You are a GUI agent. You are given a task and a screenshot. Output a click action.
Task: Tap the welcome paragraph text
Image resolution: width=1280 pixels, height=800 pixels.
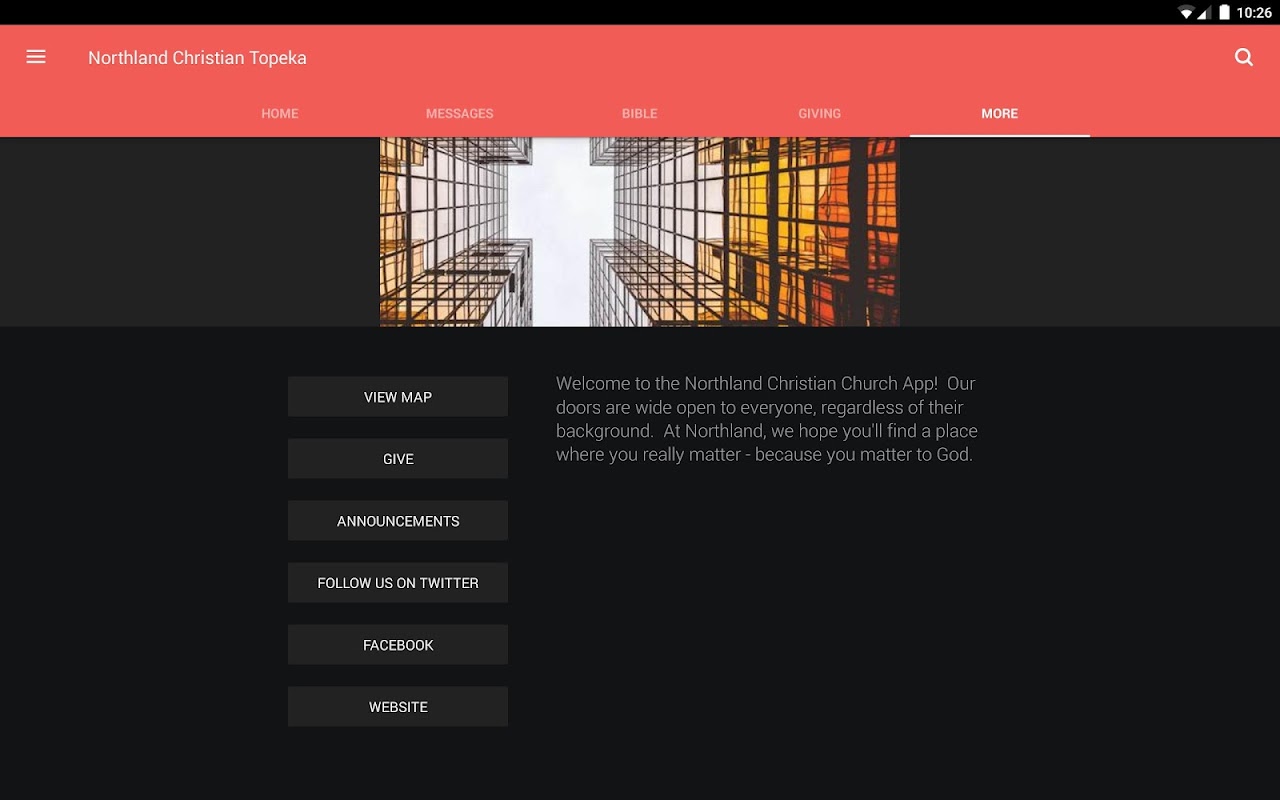(767, 419)
